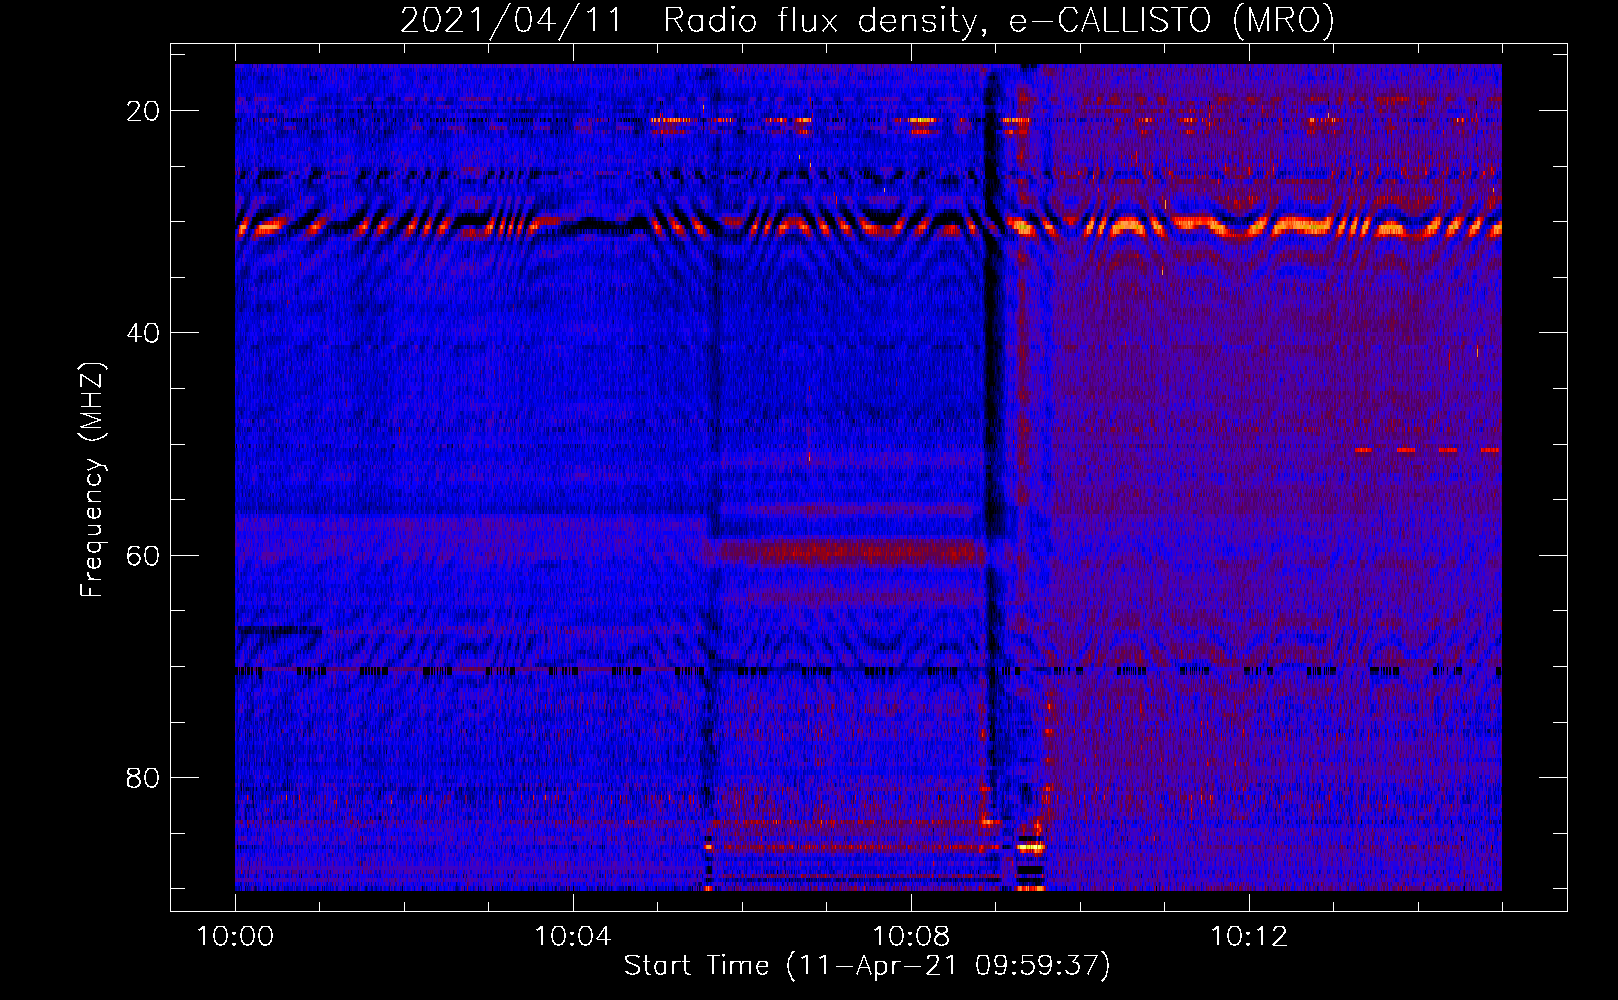The image size is (1618, 1000).
Task: Click the '10:00' time tick label
Action: (235, 937)
